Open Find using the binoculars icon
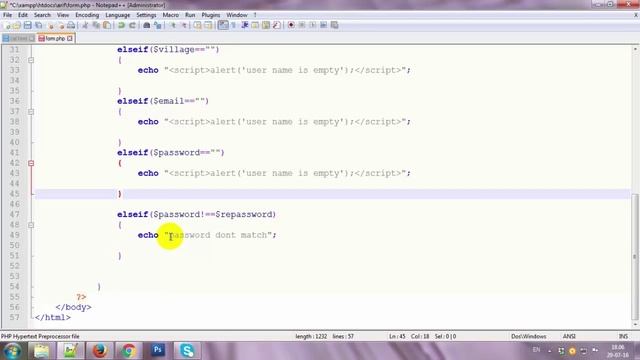Image resolution: width=640 pixels, height=360 pixels. 147,25
